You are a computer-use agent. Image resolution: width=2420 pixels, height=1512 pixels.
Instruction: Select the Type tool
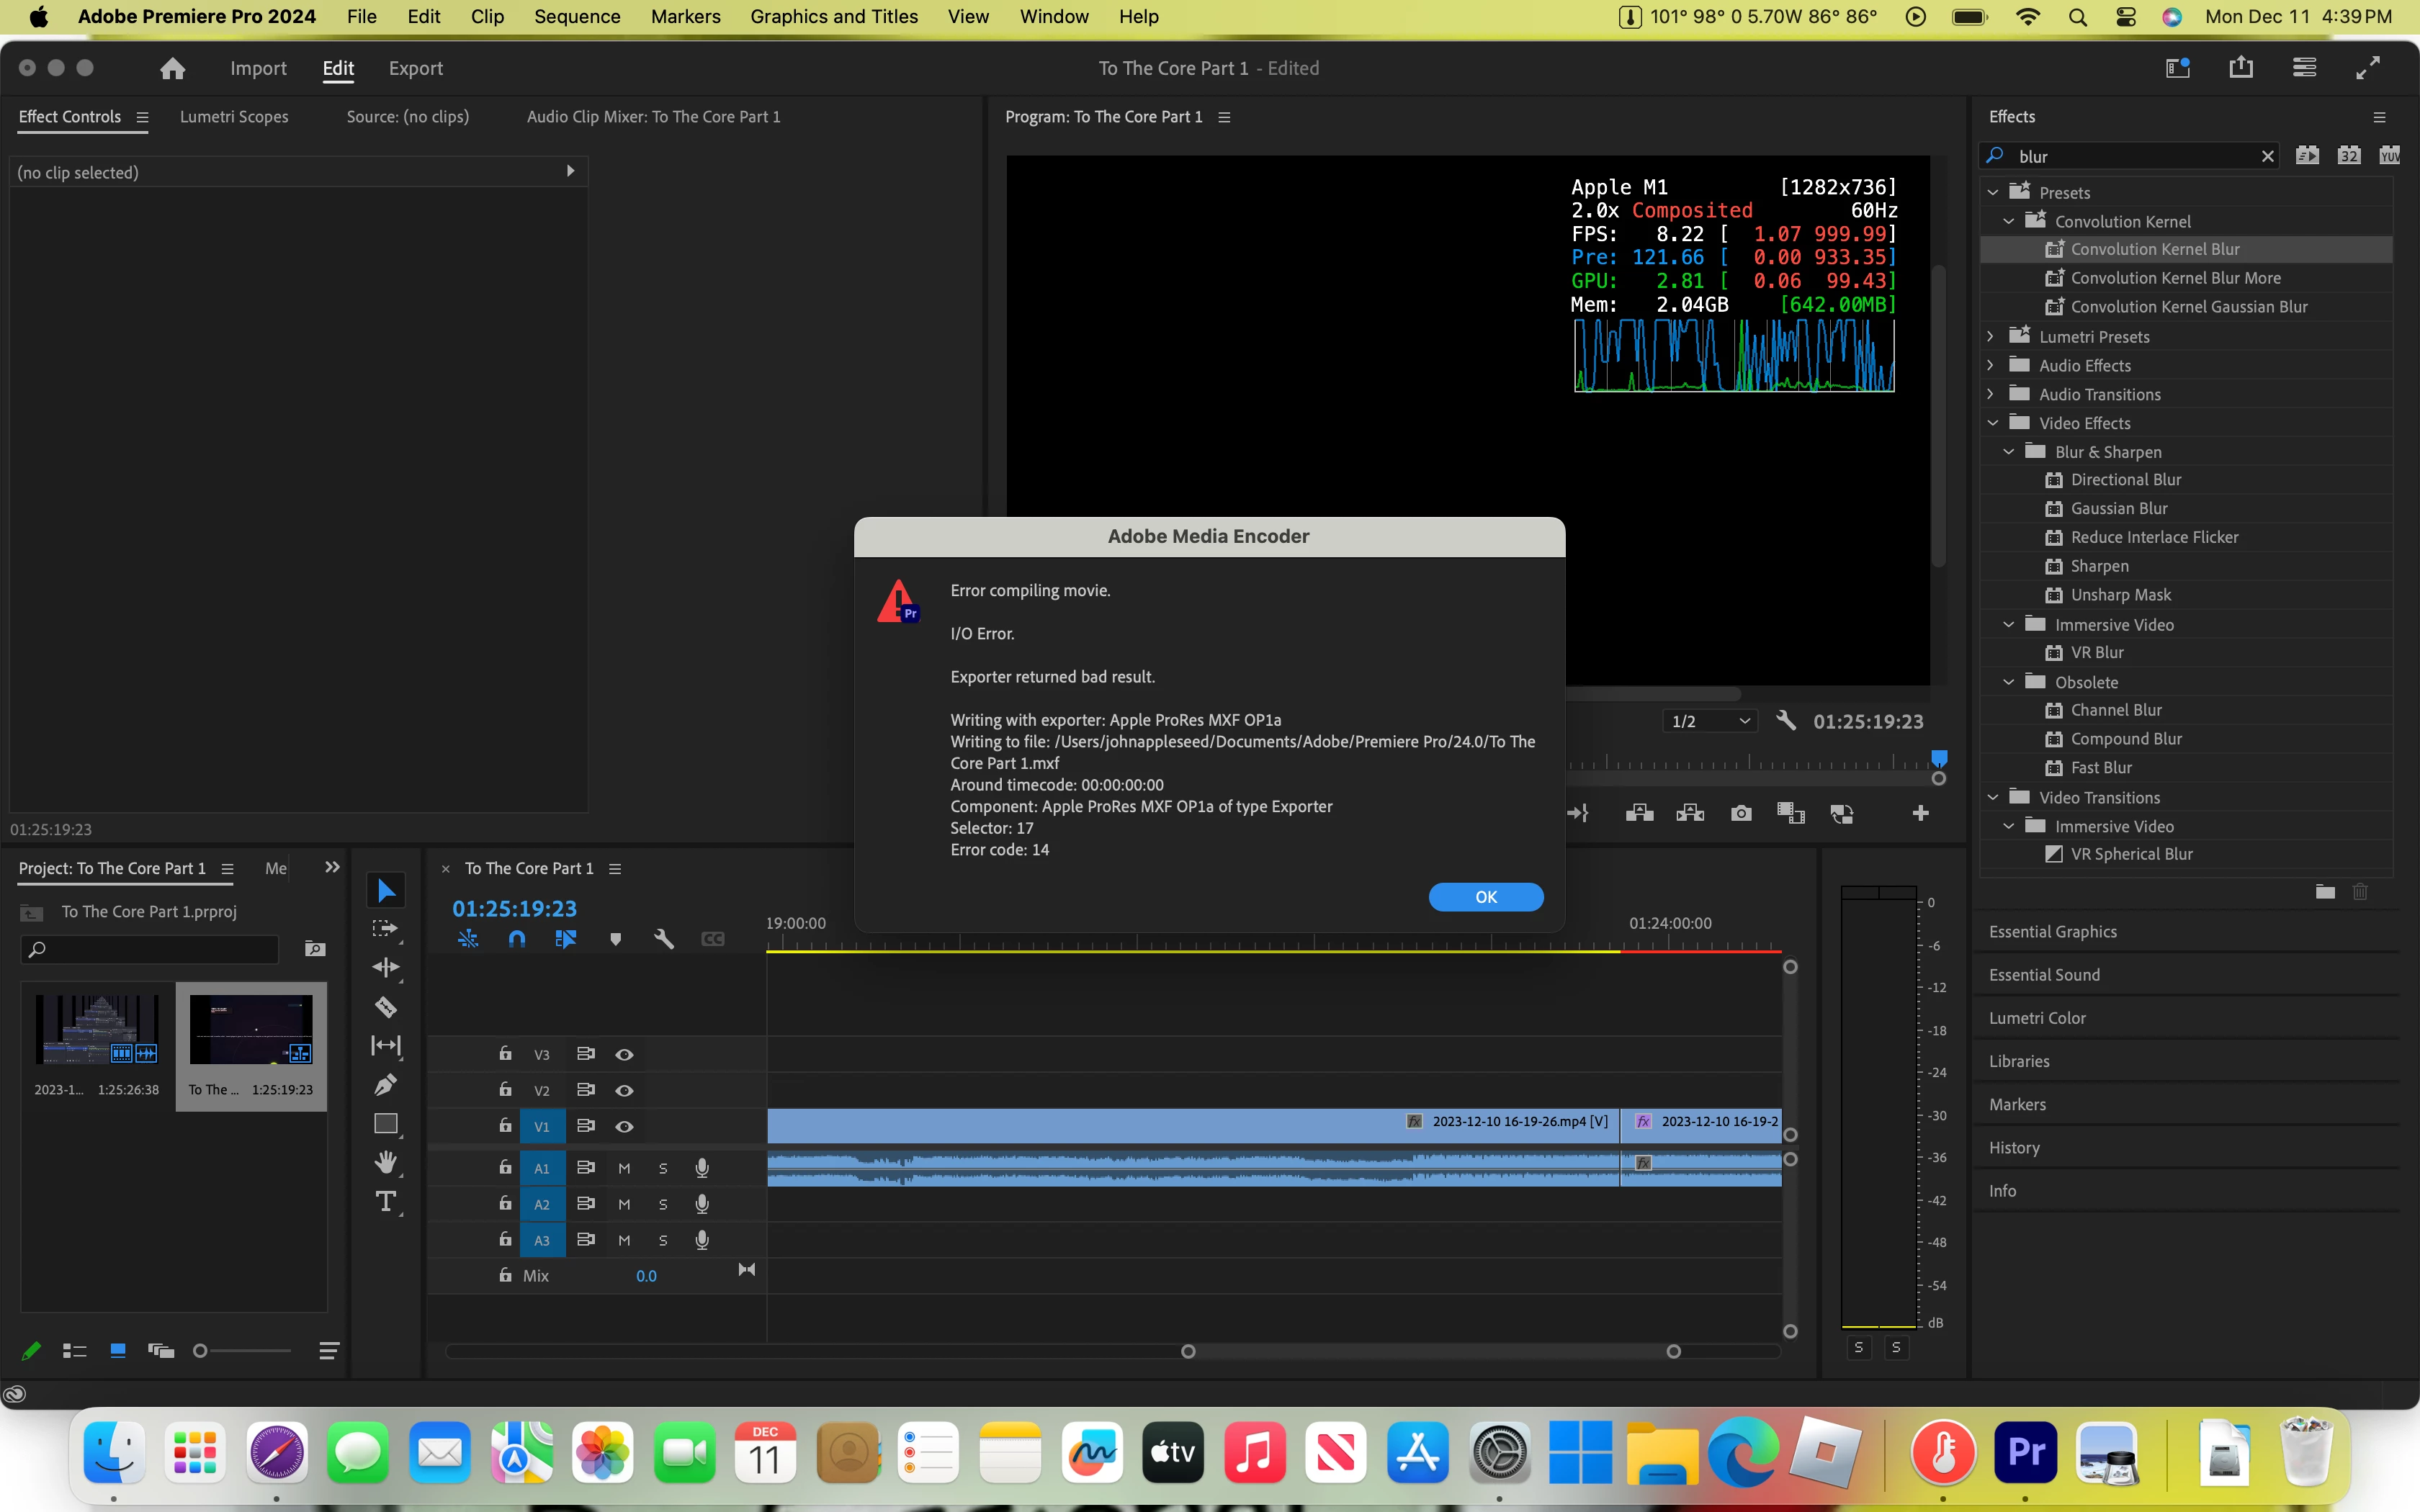click(386, 1201)
